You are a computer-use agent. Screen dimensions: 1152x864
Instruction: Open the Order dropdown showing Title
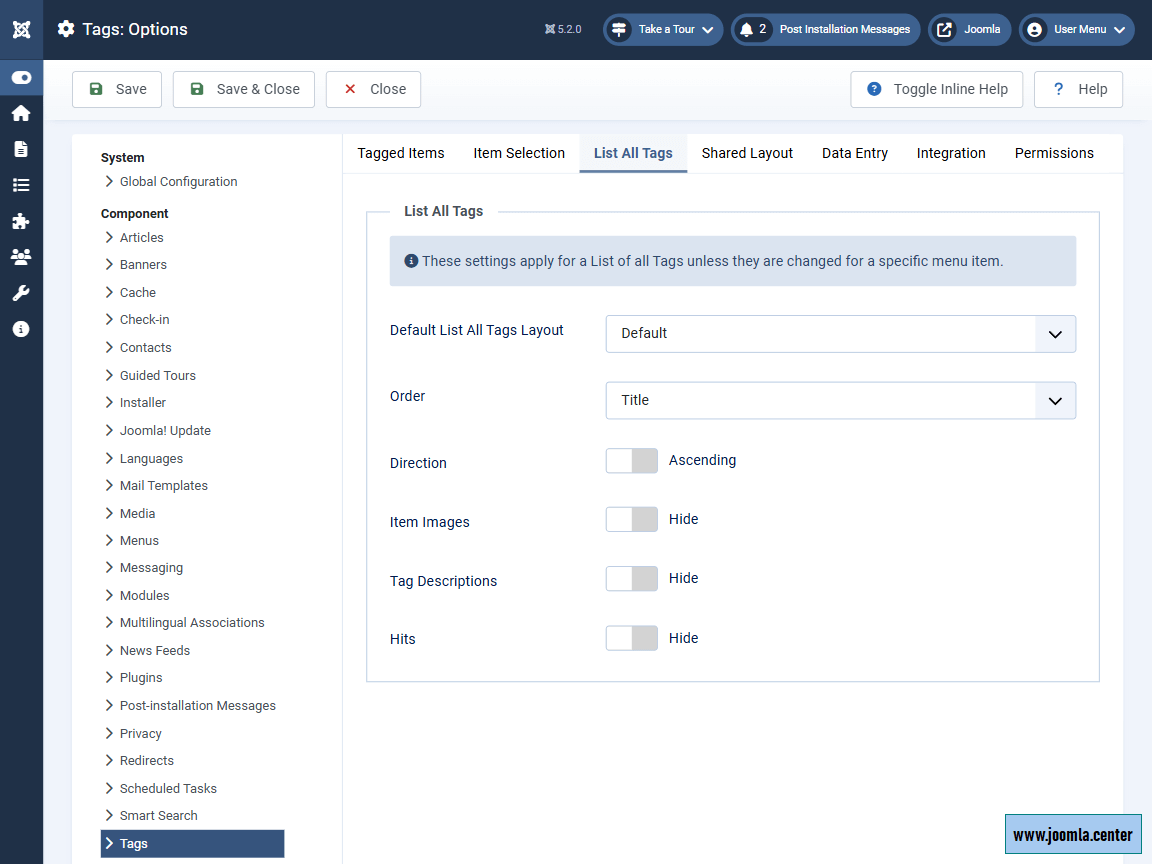click(x=840, y=400)
